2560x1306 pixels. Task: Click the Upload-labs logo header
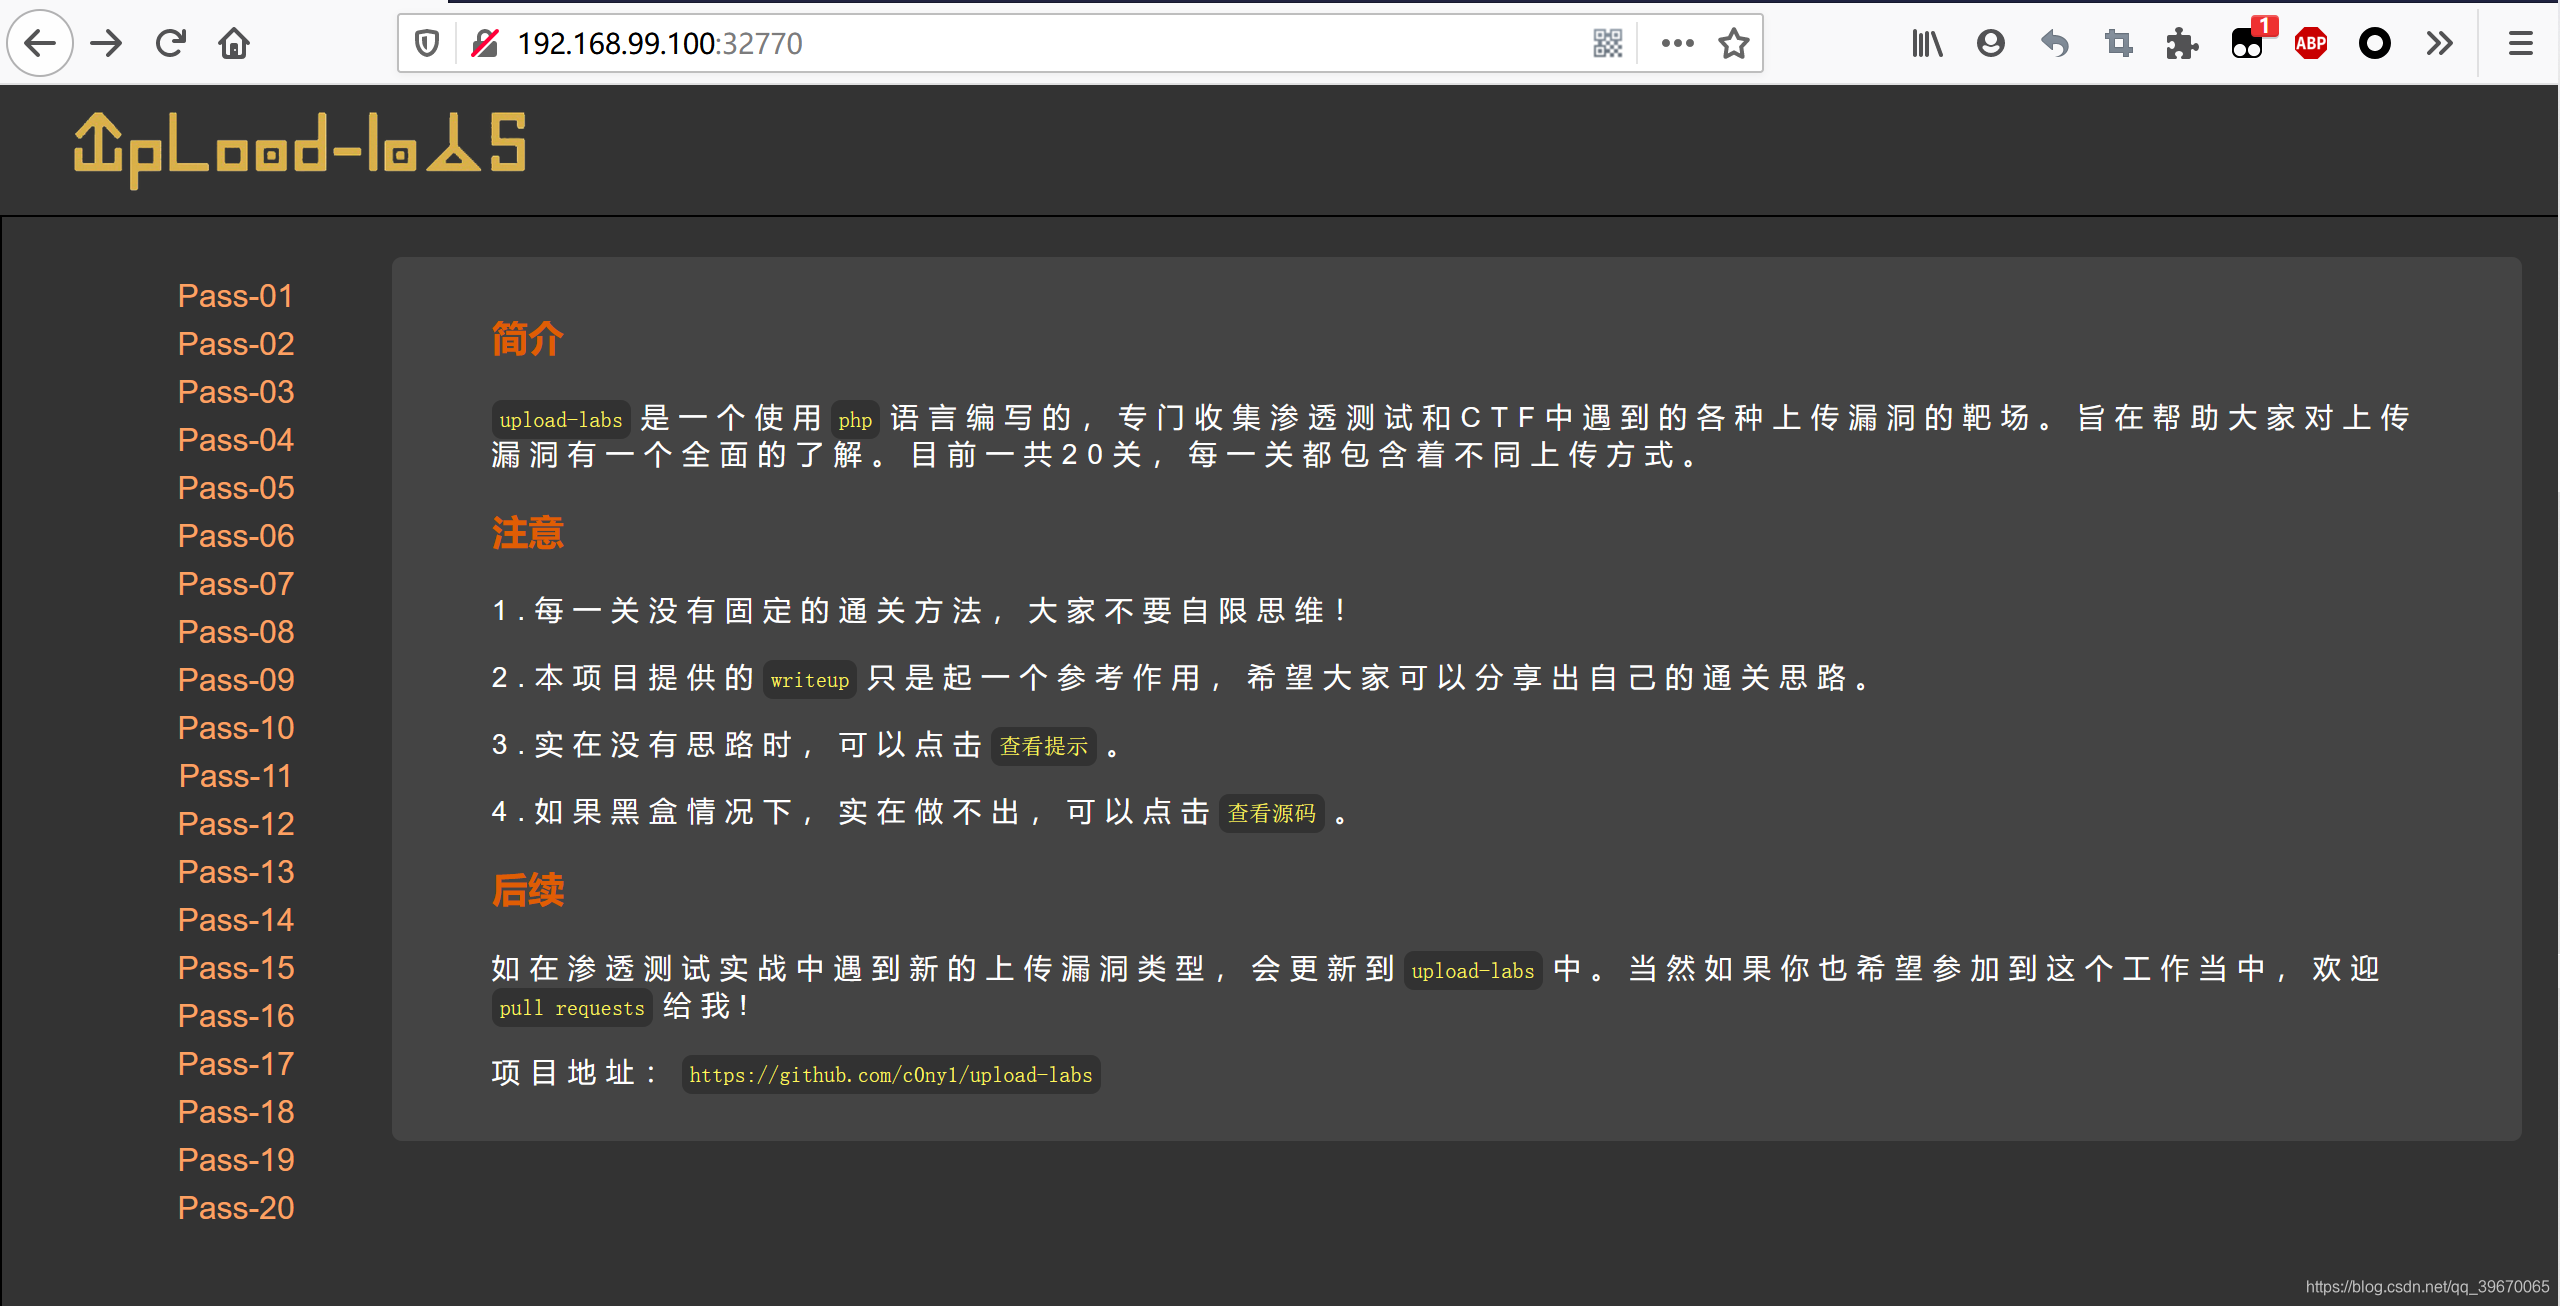point(300,148)
